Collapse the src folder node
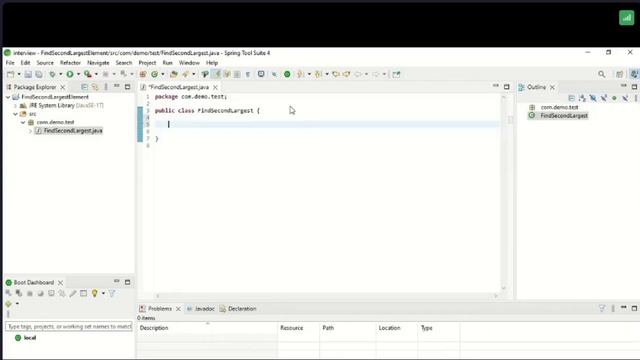This screenshot has width=640, height=360. point(16,114)
